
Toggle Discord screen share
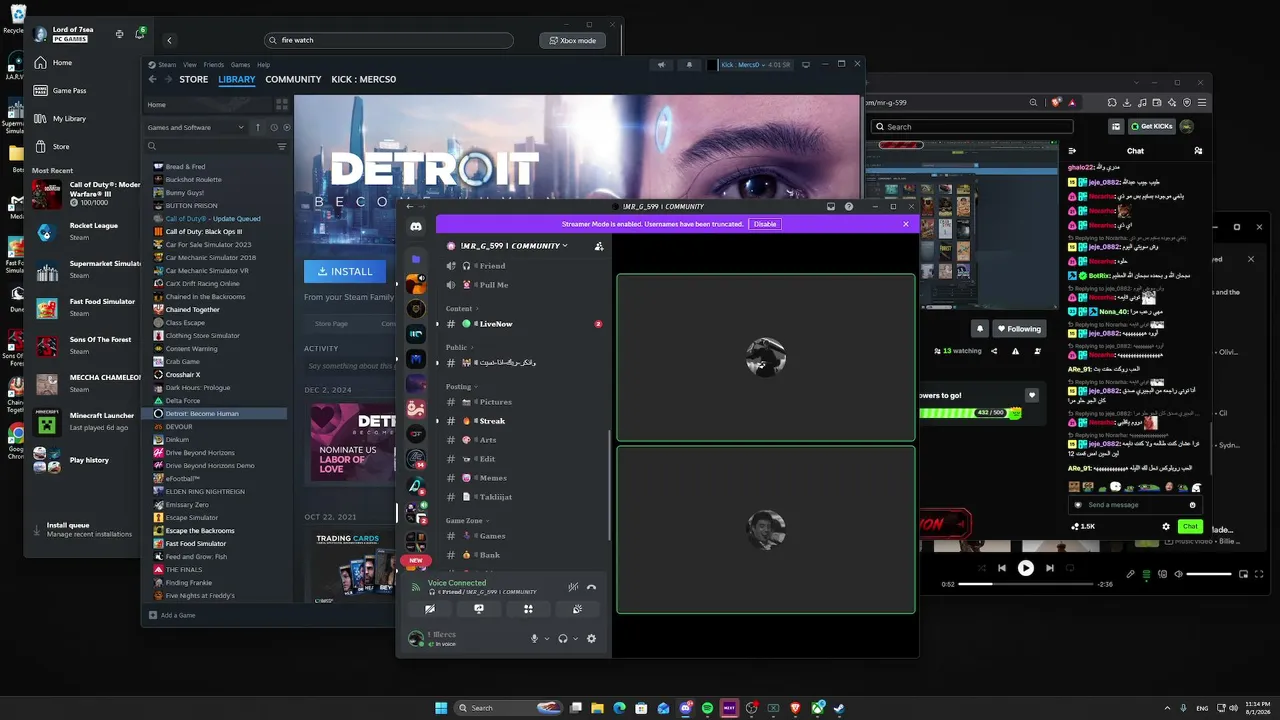tap(479, 609)
